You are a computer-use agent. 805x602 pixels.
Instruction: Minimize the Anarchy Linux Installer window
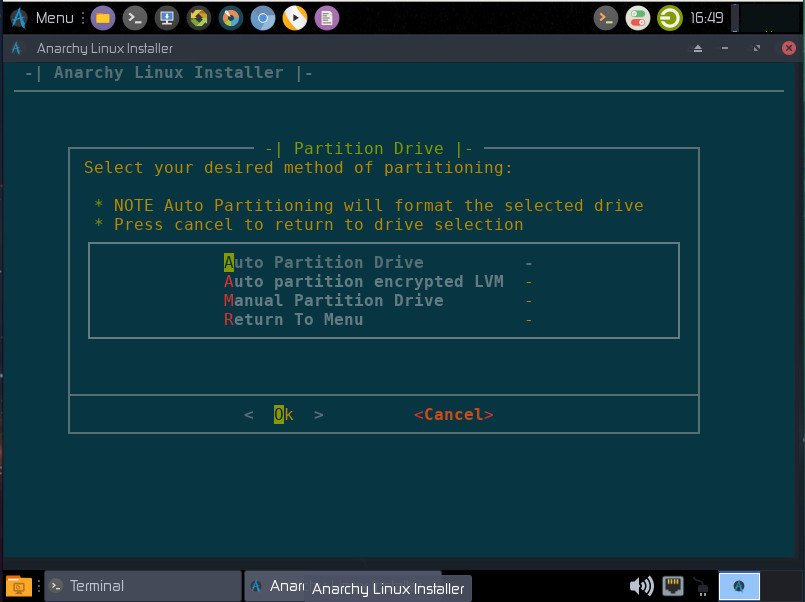click(725, 48)
